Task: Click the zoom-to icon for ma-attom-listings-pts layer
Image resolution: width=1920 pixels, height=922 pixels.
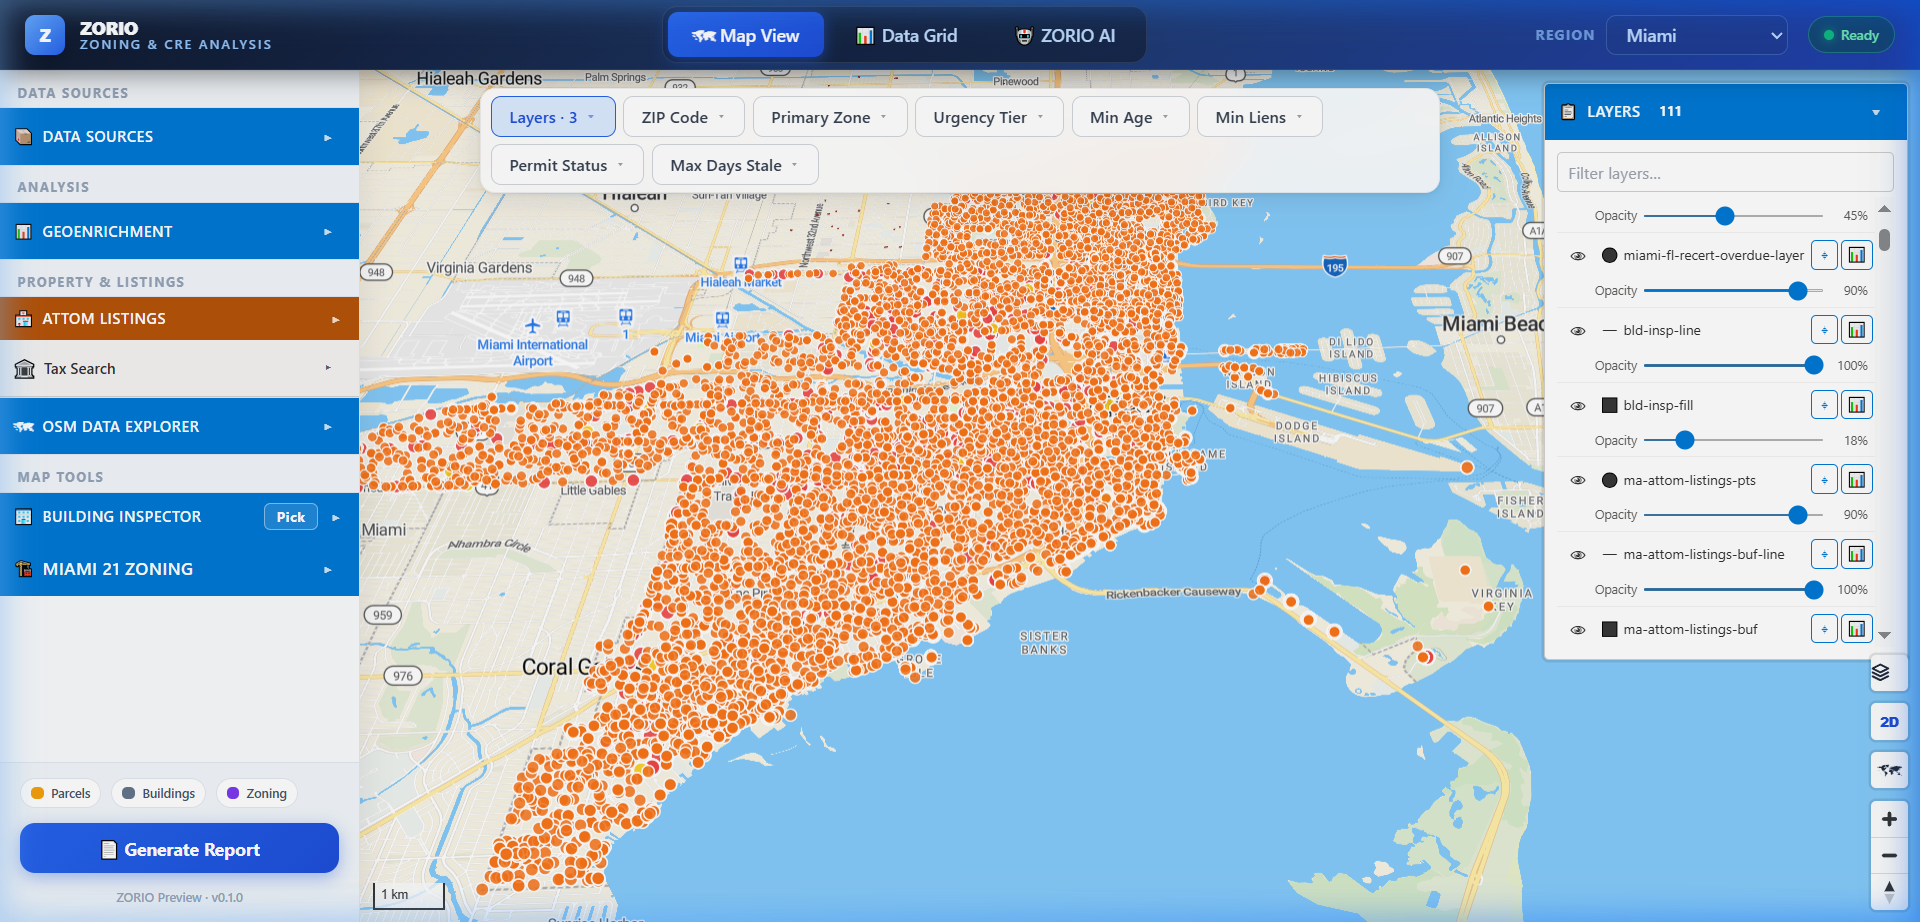Action: 1824,480
